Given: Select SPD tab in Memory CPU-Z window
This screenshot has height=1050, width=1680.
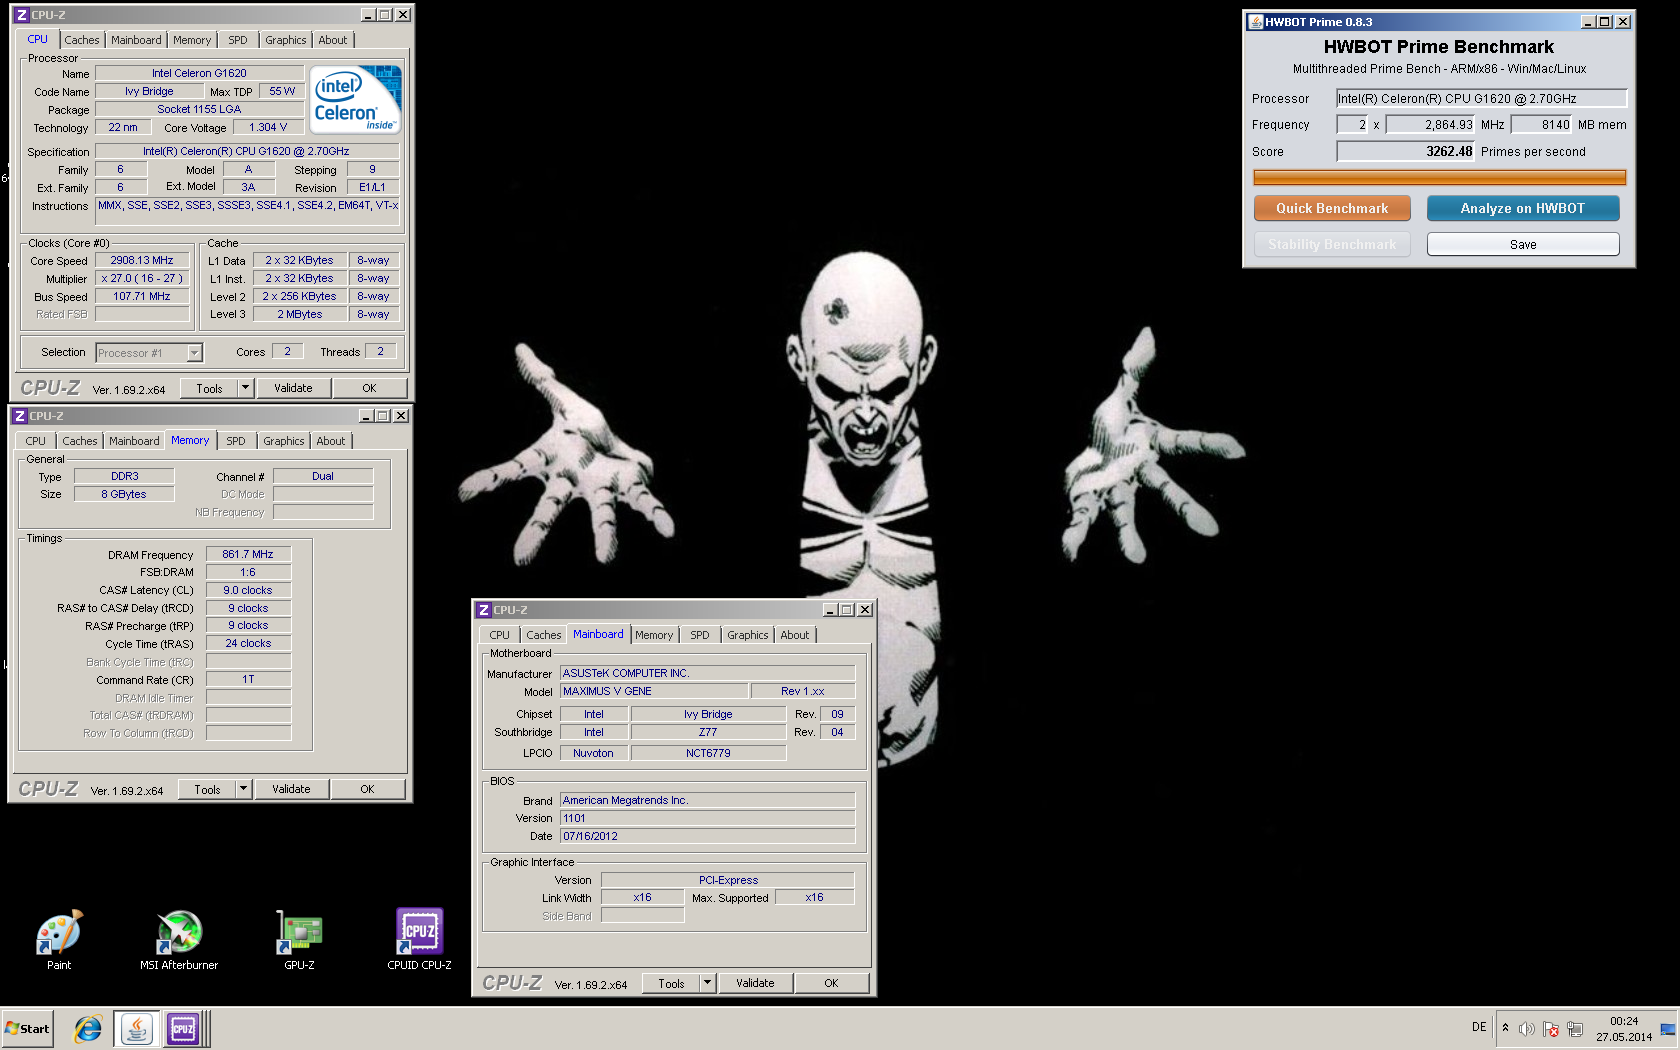Looking at the screenshot, I should tap(235, 441).
